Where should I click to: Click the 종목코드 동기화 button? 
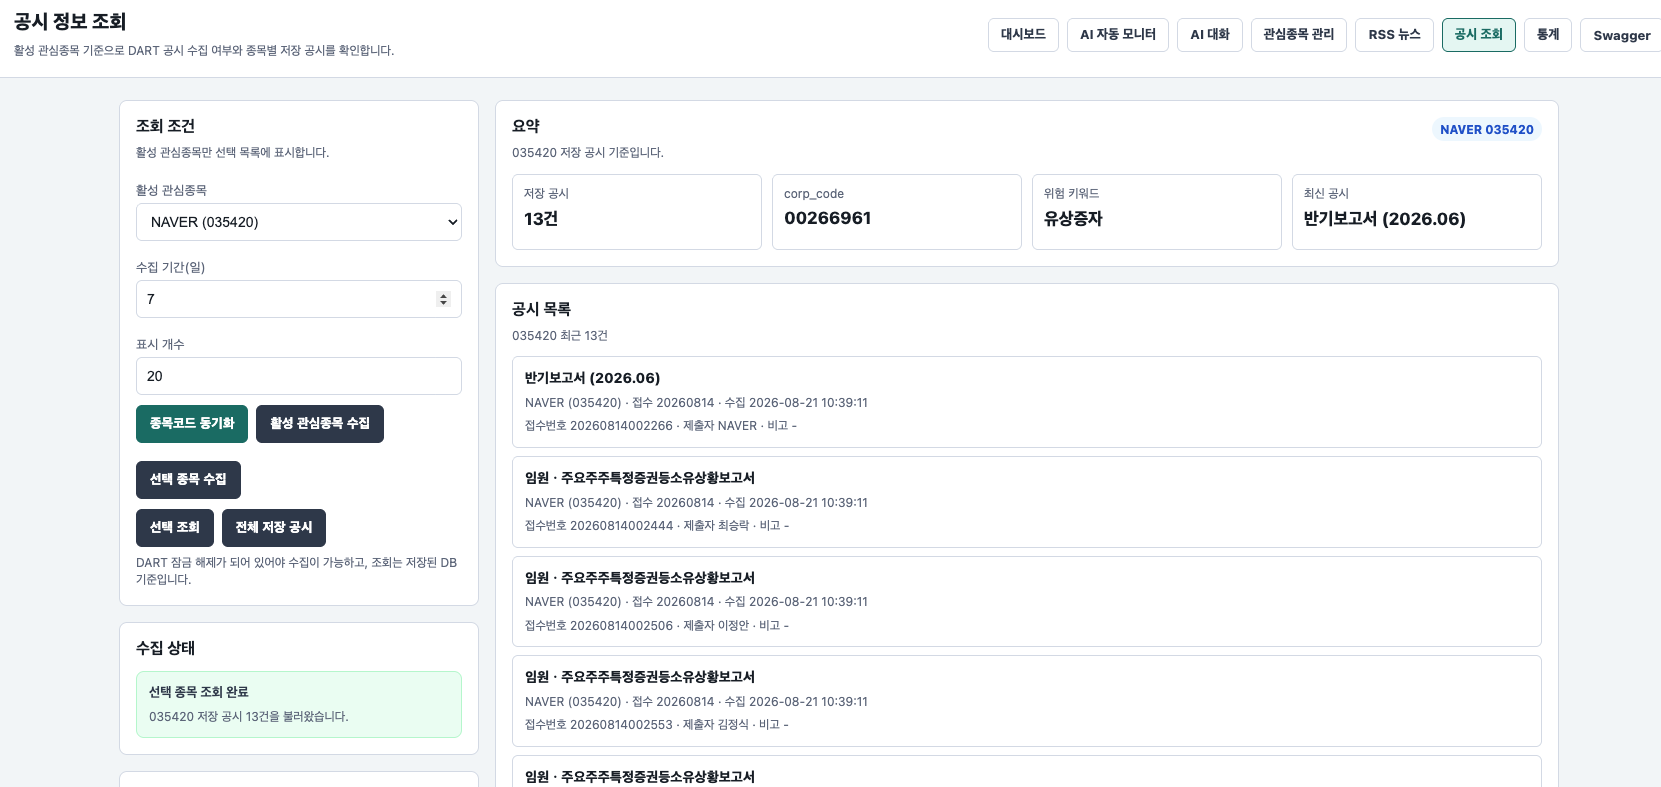tap(192, 424)
